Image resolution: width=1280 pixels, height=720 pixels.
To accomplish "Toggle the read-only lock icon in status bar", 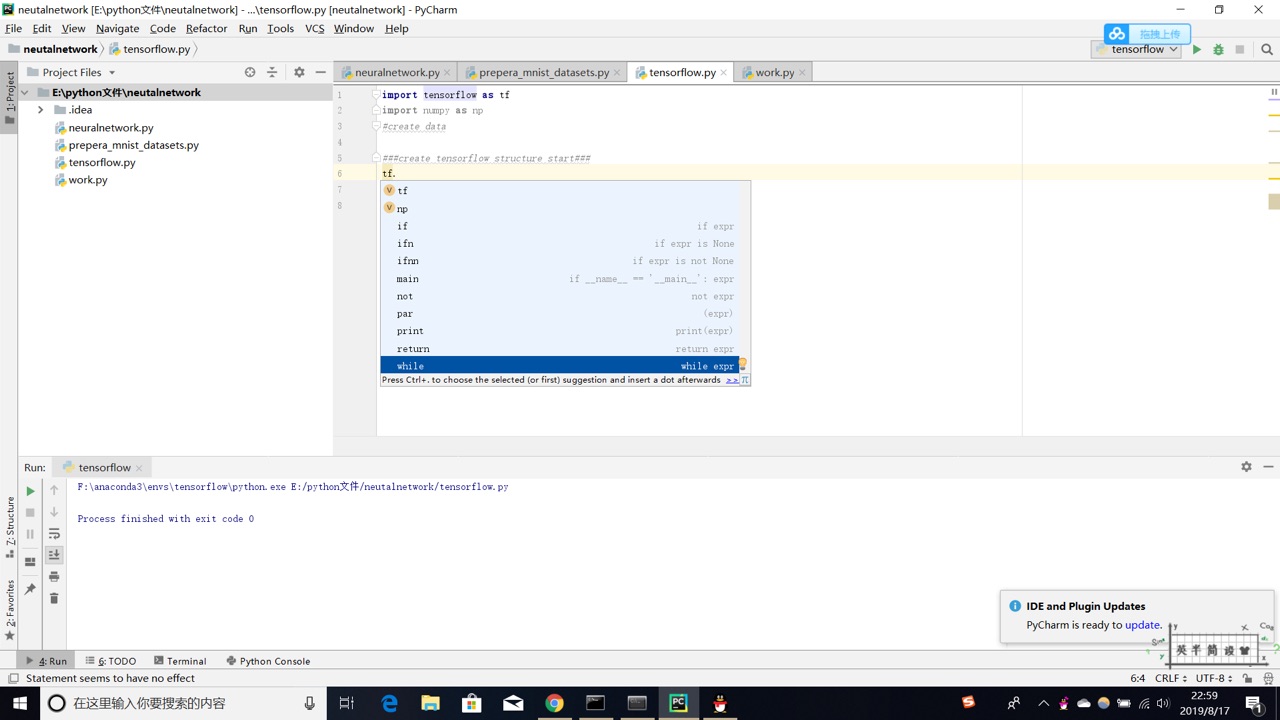I will [x=1246, y=678].
